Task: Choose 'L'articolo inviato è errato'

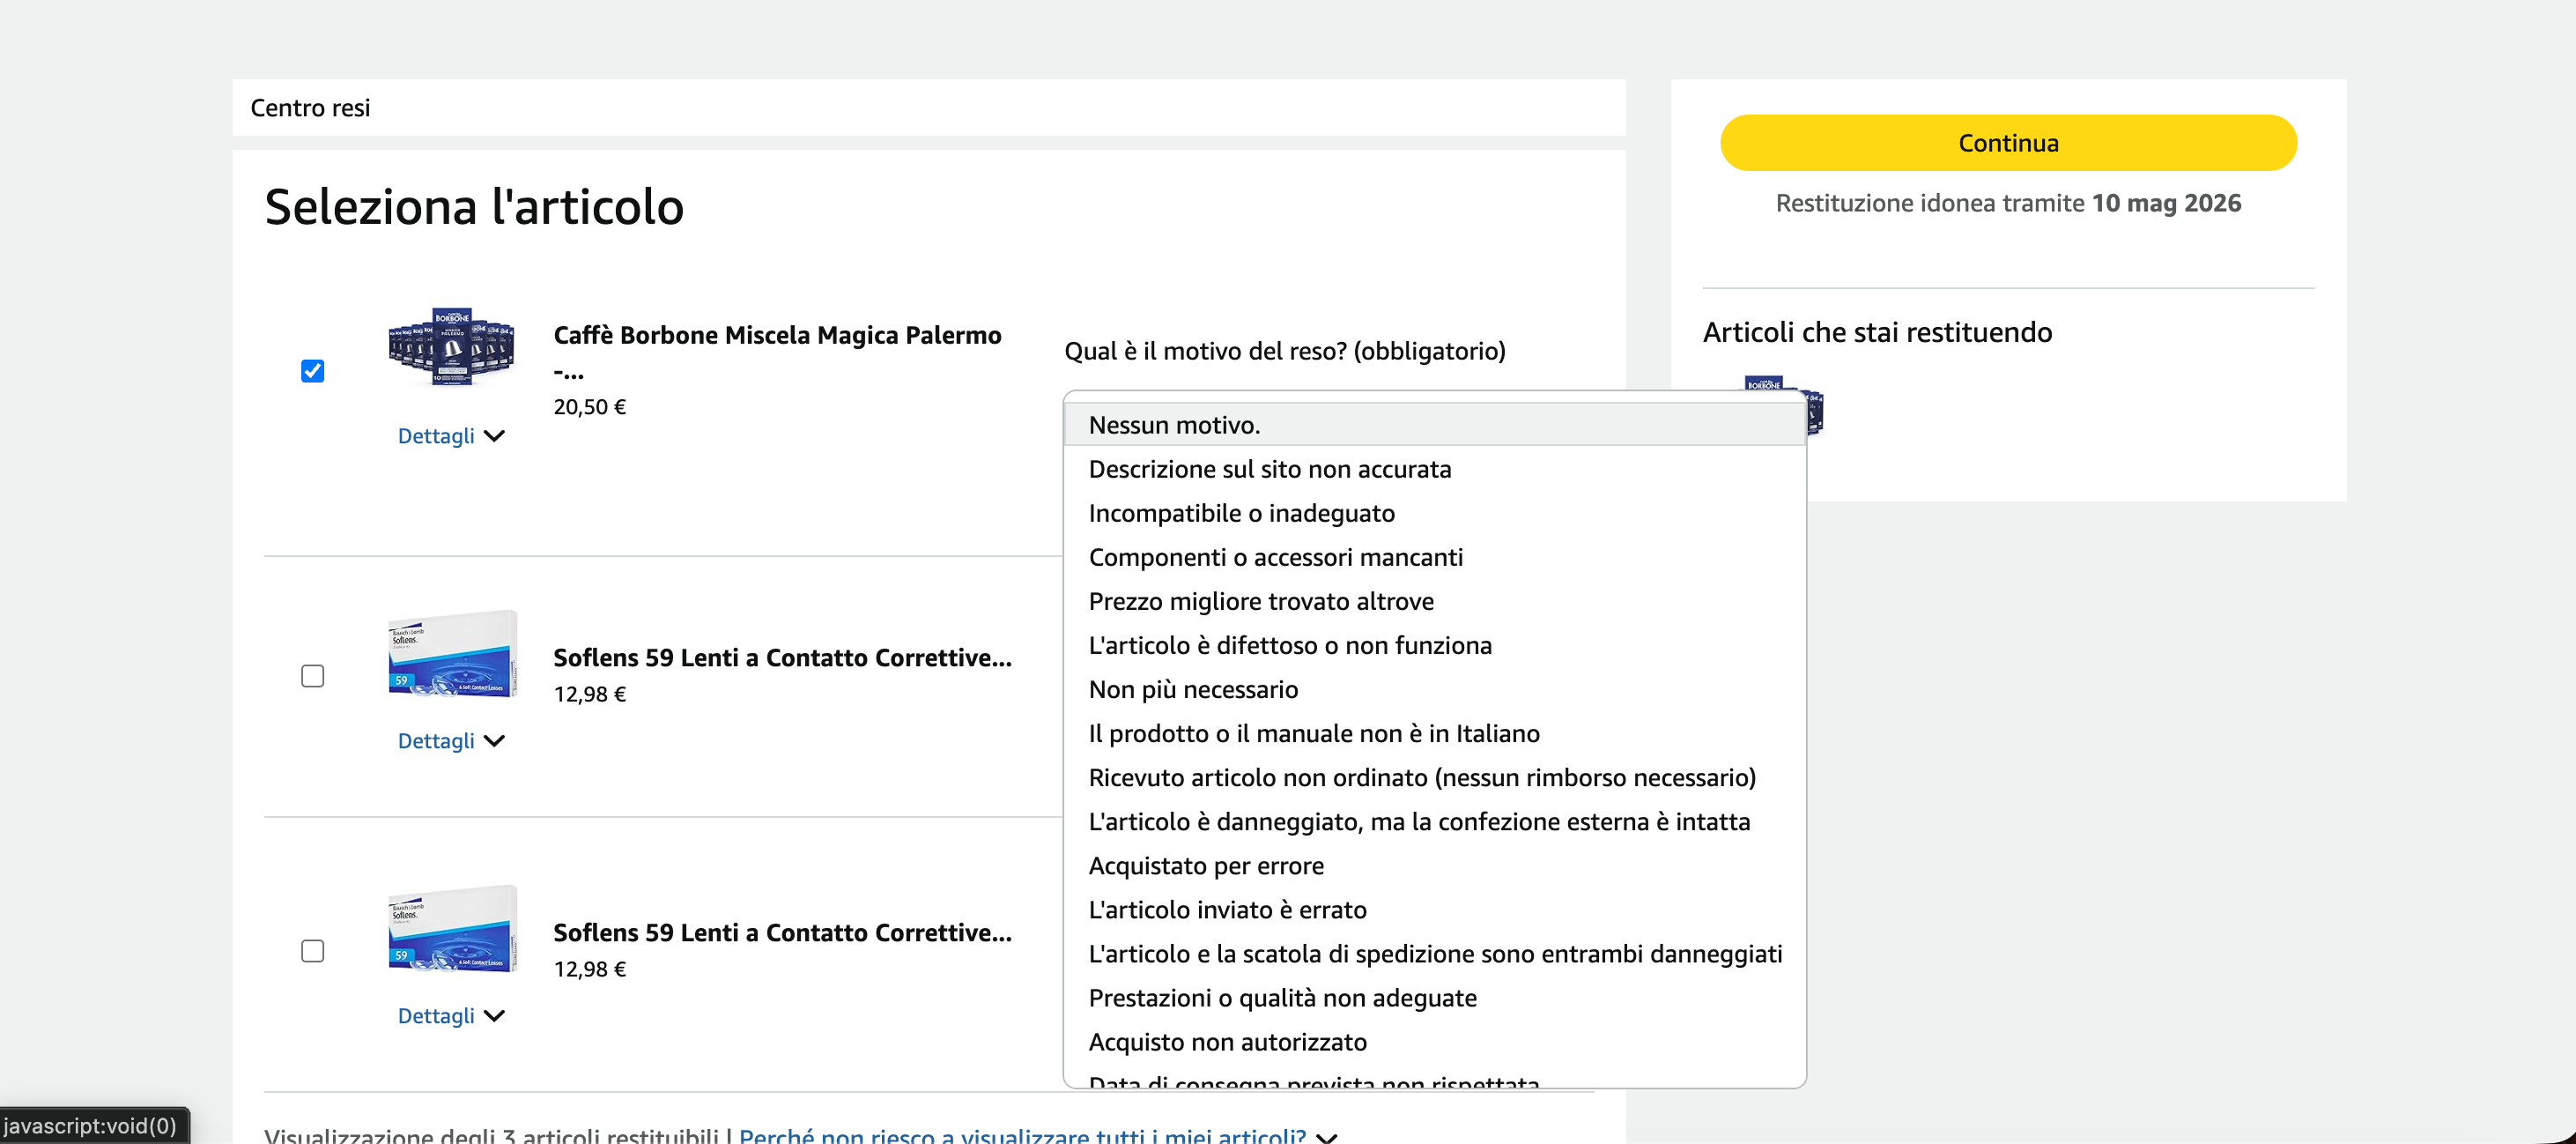Action: [x=1435, y=909]
